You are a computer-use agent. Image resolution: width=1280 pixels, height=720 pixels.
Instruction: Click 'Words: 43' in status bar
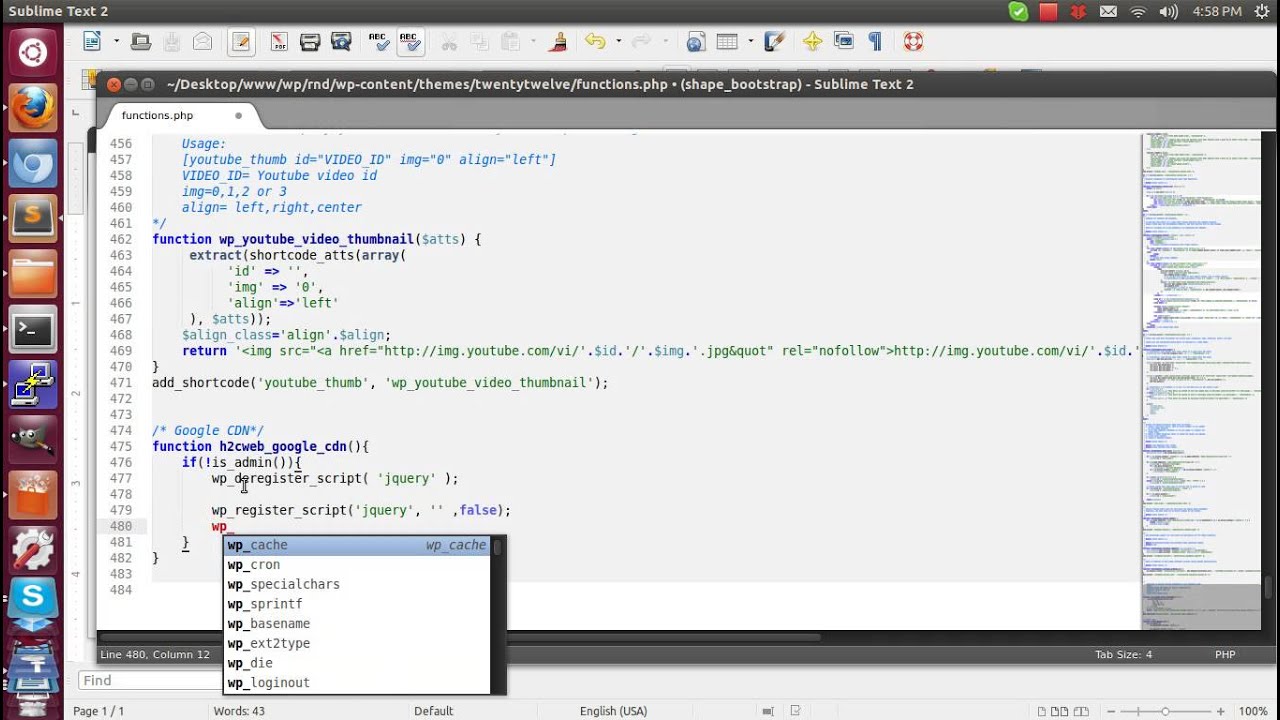[x=239, y=711]
